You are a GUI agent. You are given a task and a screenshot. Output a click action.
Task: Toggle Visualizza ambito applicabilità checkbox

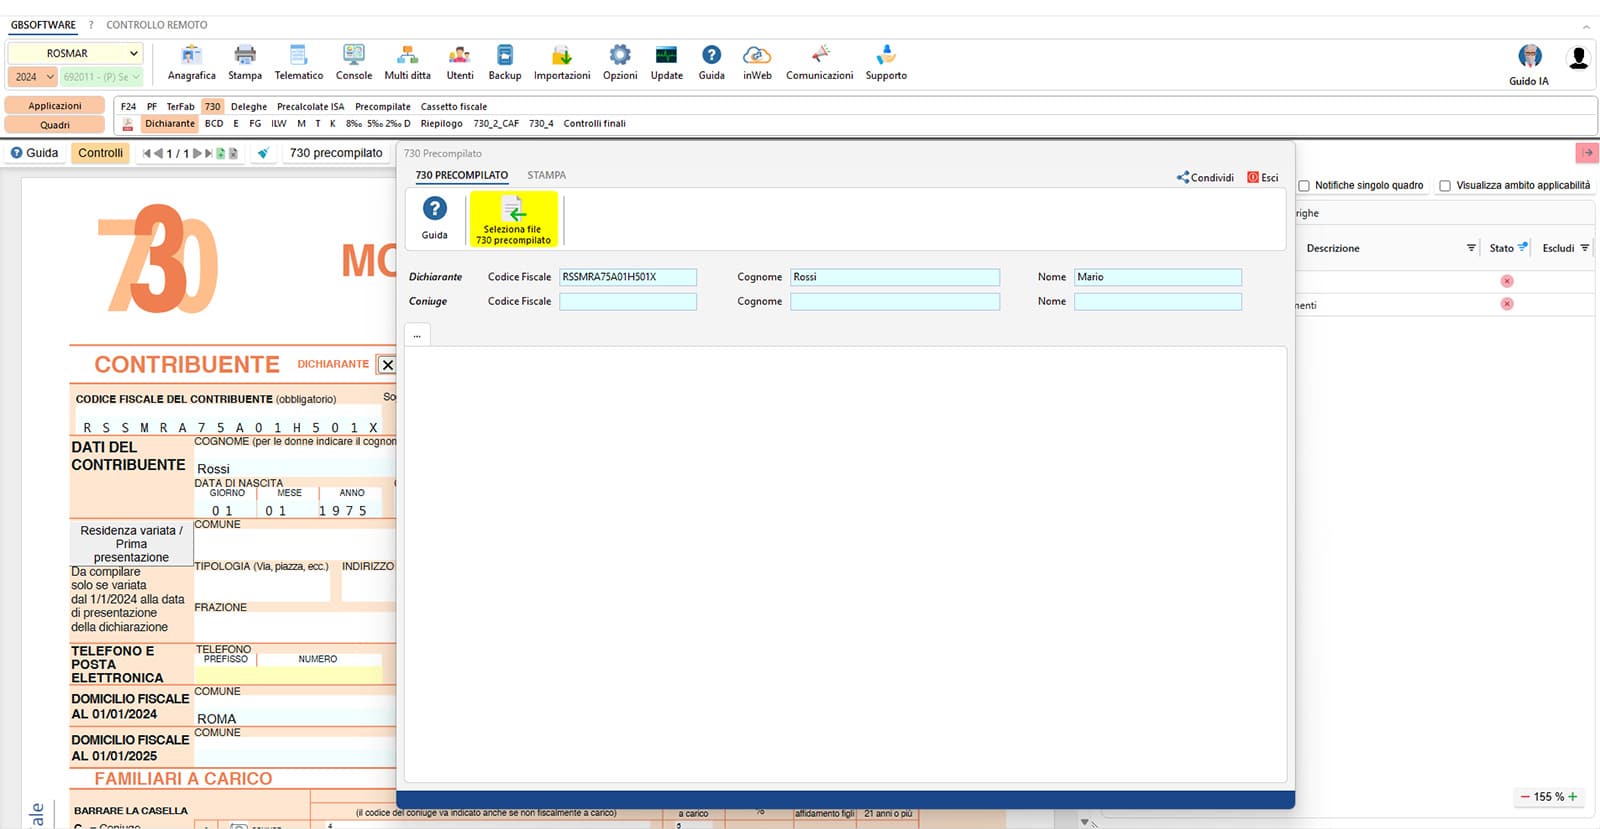coord(1445,186)
